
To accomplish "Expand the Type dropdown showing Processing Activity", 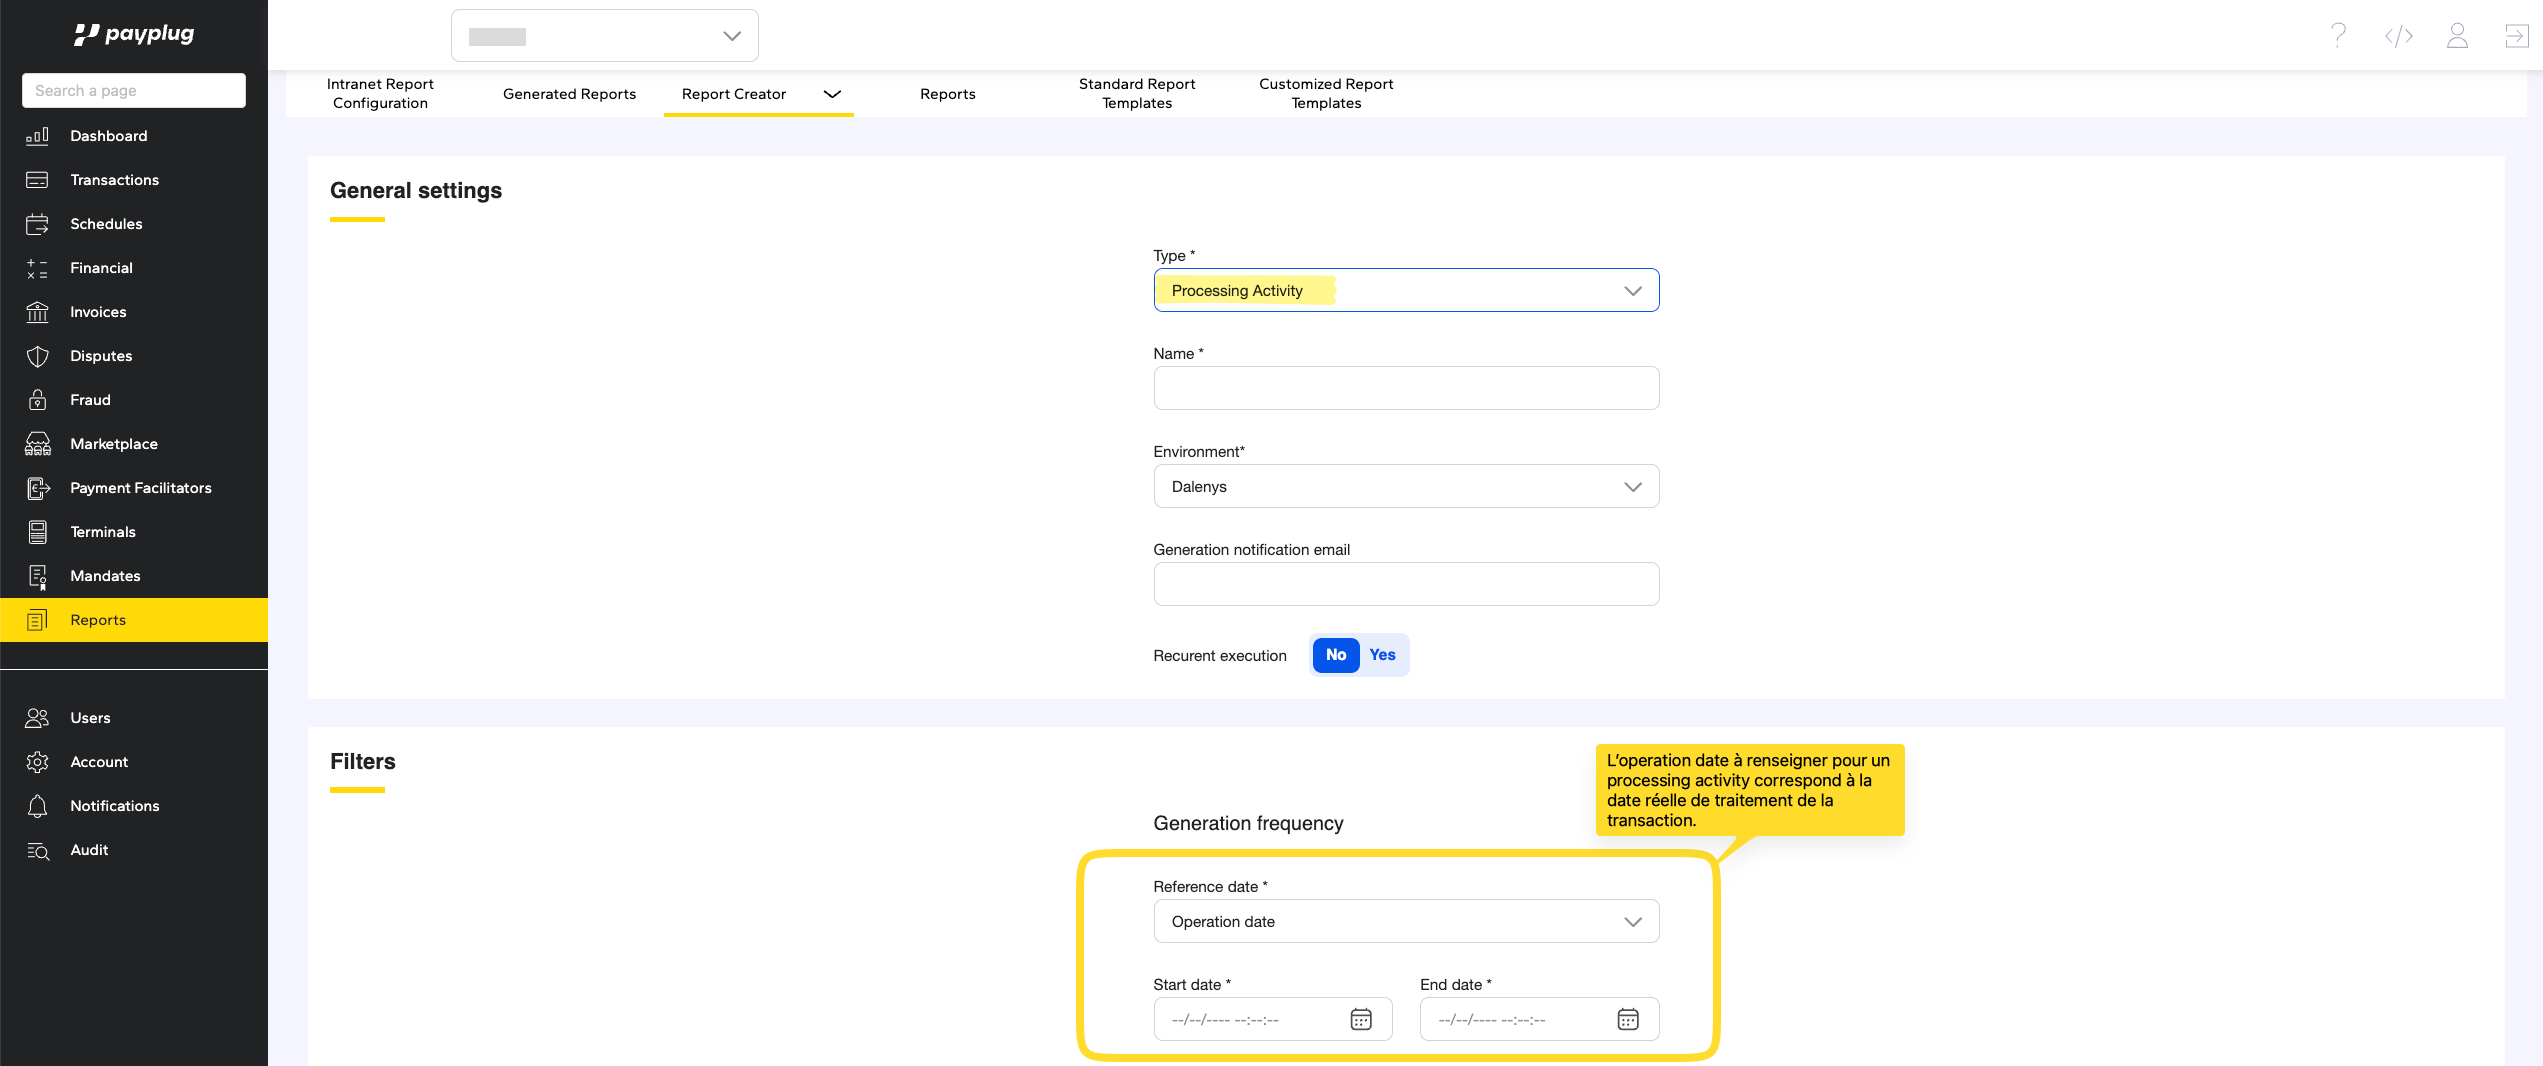I will [x=1405, y=291].
